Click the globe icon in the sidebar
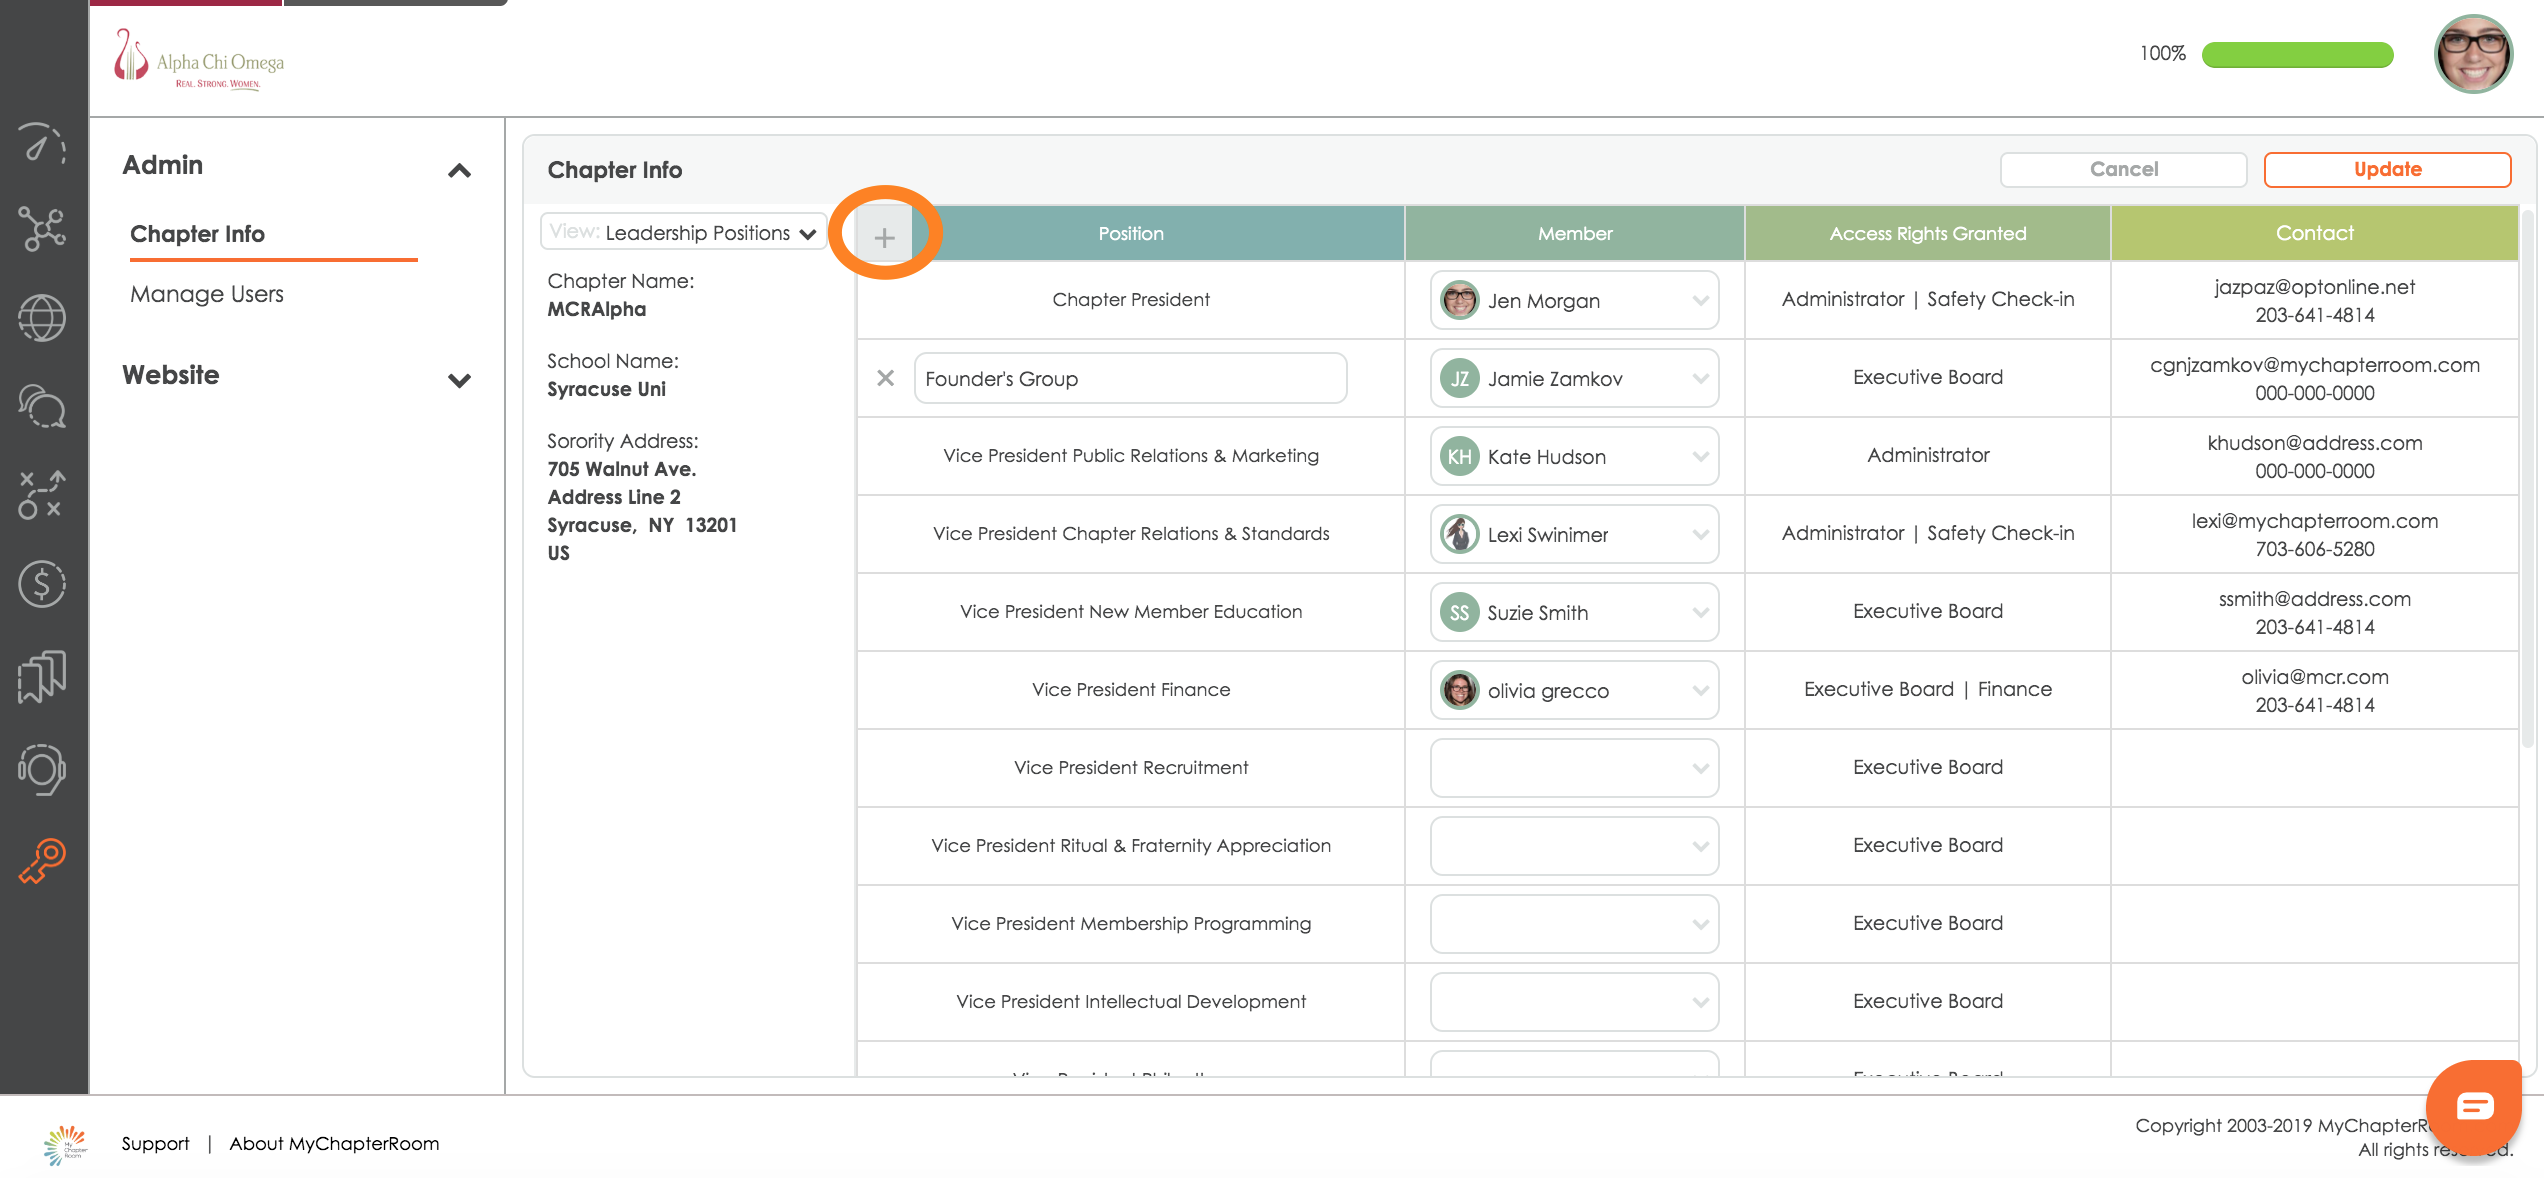Viewport: 2544px width, 1178px height. (x=42, y=318)
